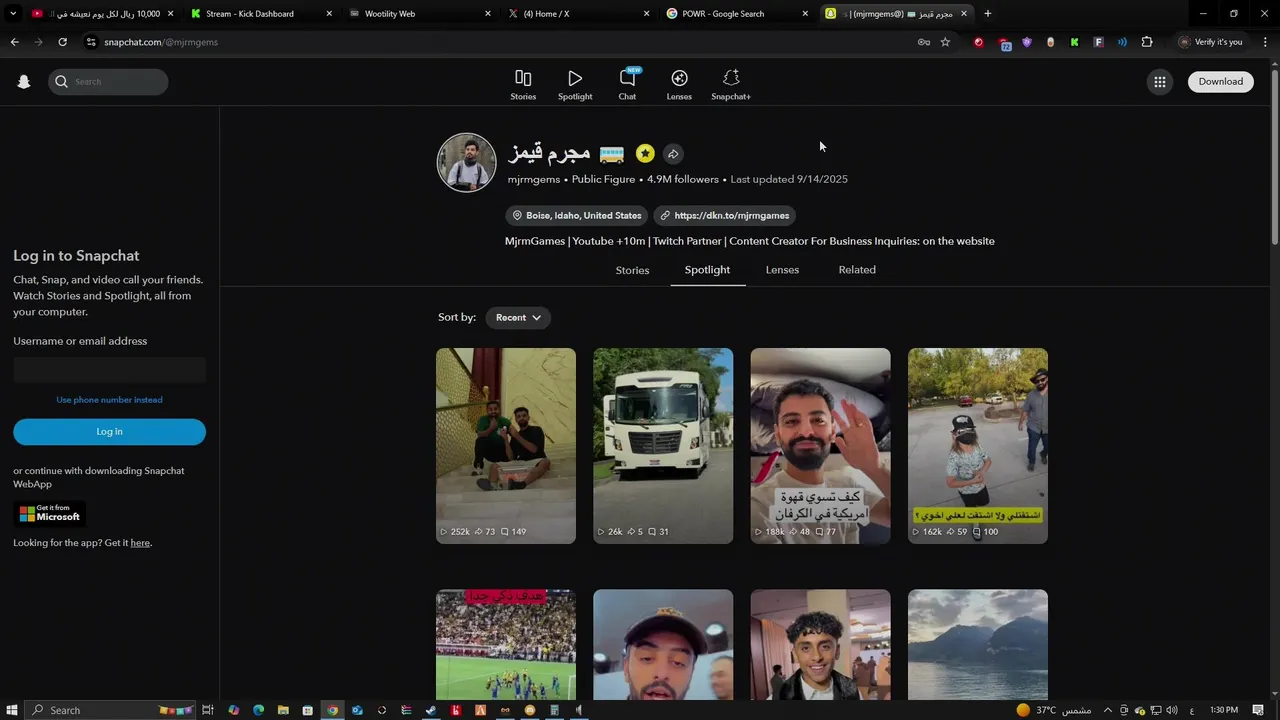1280x720 pixels.
Task: Click the Boise, Idaho location chip
Action: click(x=577, y=215)
